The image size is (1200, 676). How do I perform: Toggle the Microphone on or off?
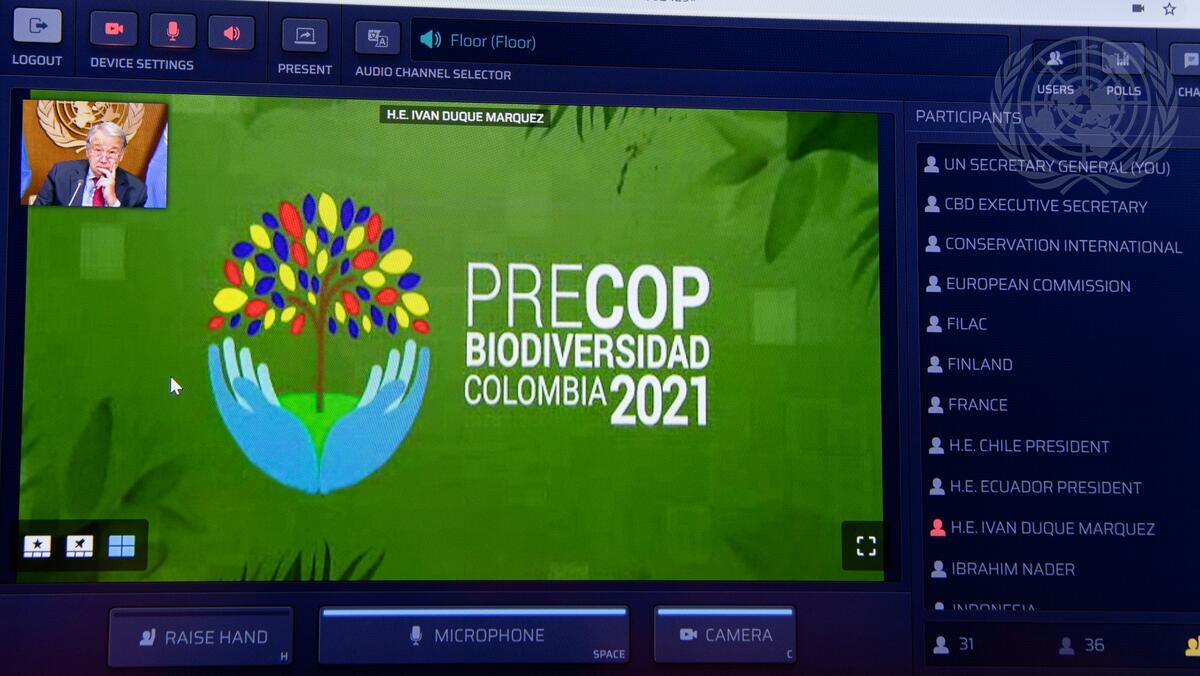coord(474,635)
